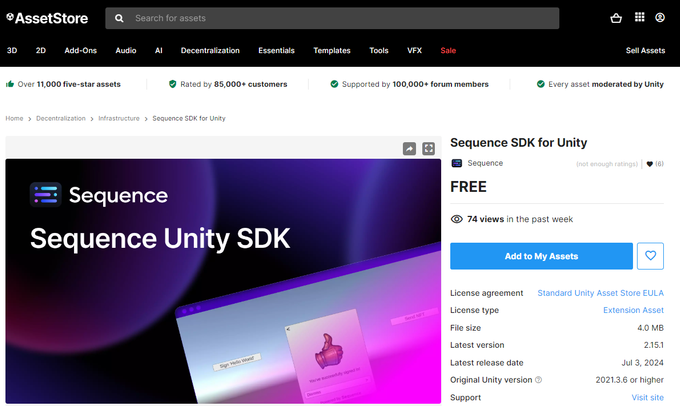680x406 pixels.
Task: Open the Add-Ons category menu
Action: pos(81,50)
